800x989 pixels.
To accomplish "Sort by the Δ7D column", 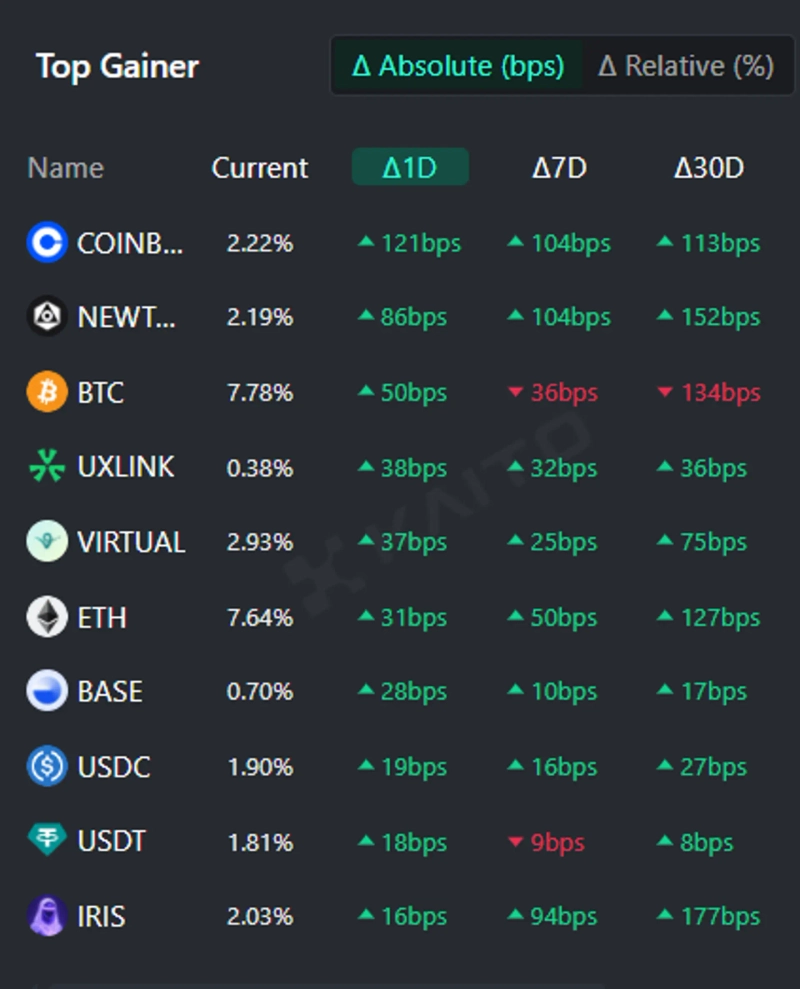I will click(x=559, y=167).
